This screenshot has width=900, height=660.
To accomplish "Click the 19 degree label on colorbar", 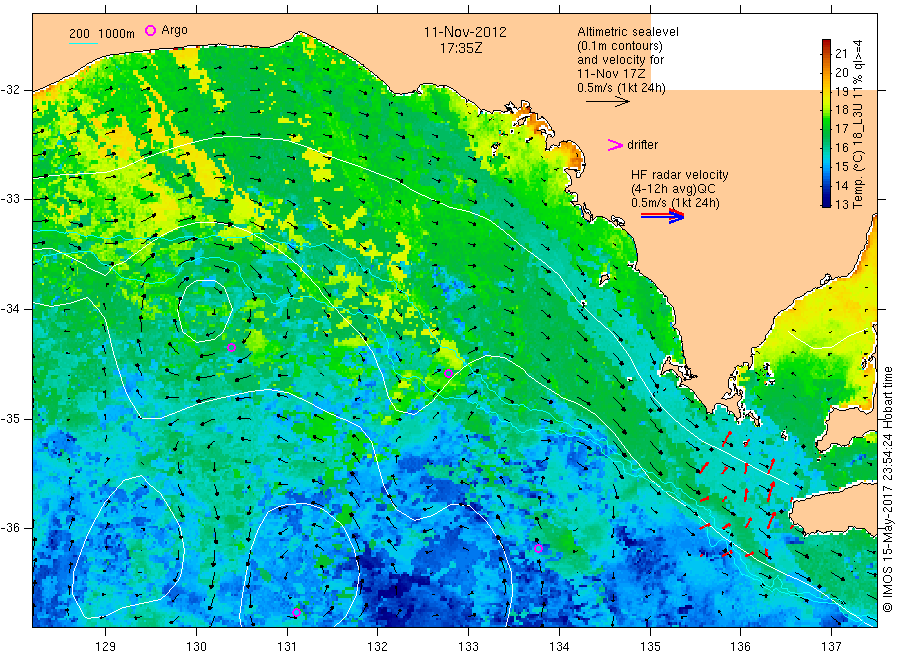I will click(841, 91).
